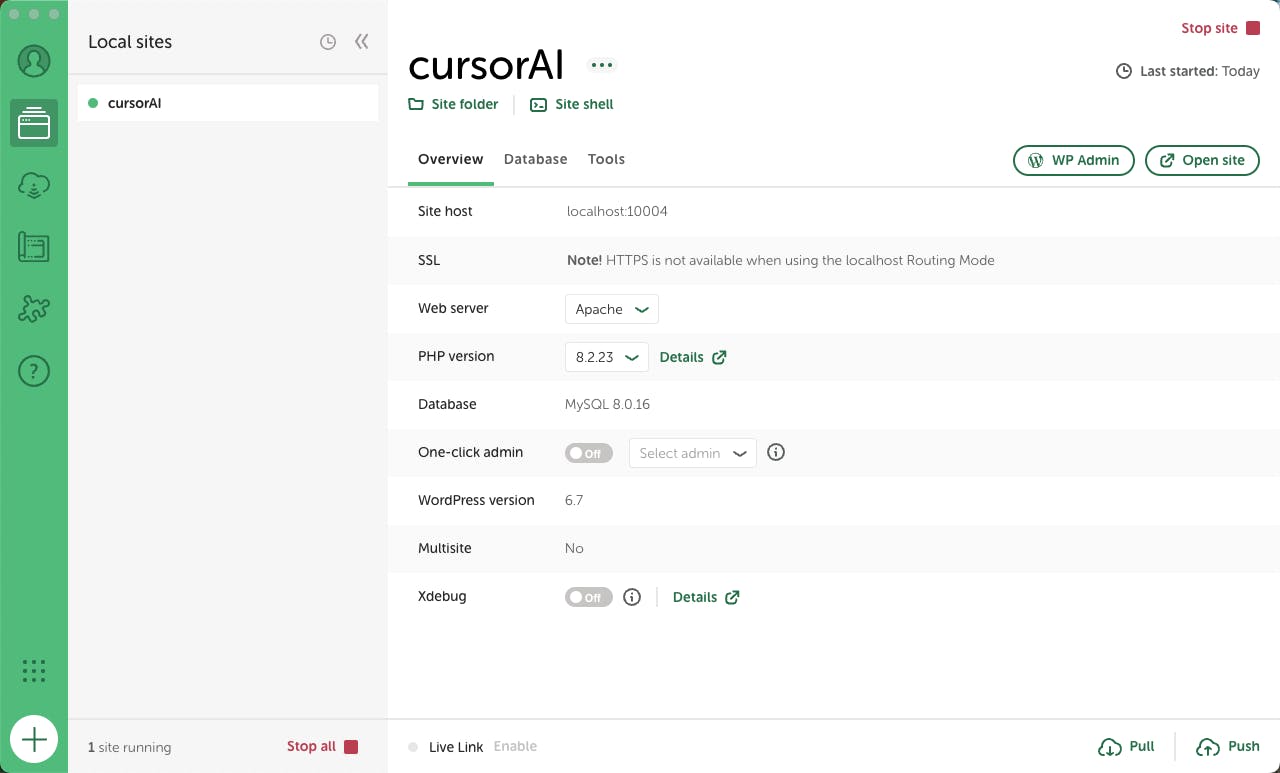Open the Blueprints sidebar icon
The width and height of the screenshot is (1280, 773).
tap(34, 247)
